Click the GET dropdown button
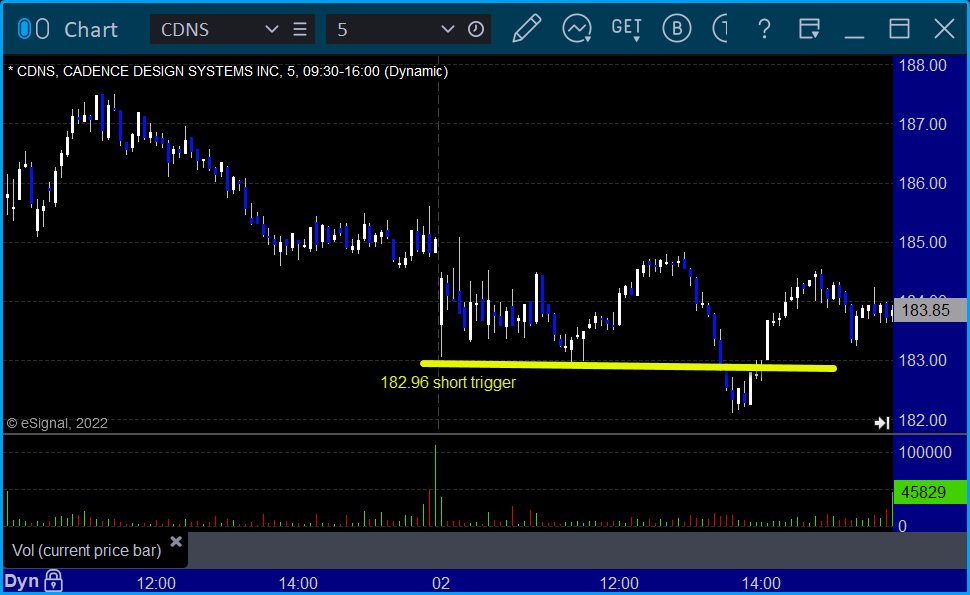The width and height of the screenshot is (970, 595). [626, 28]
